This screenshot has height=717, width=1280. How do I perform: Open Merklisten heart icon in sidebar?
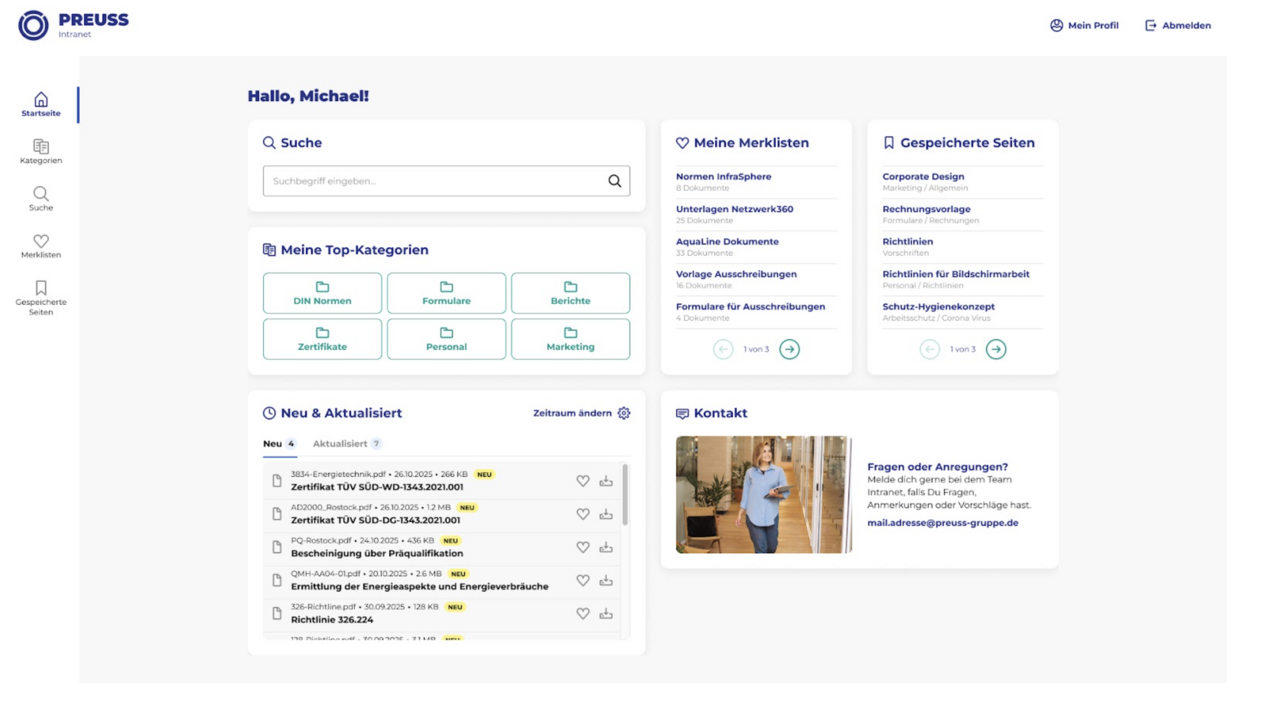coord(41,246)
